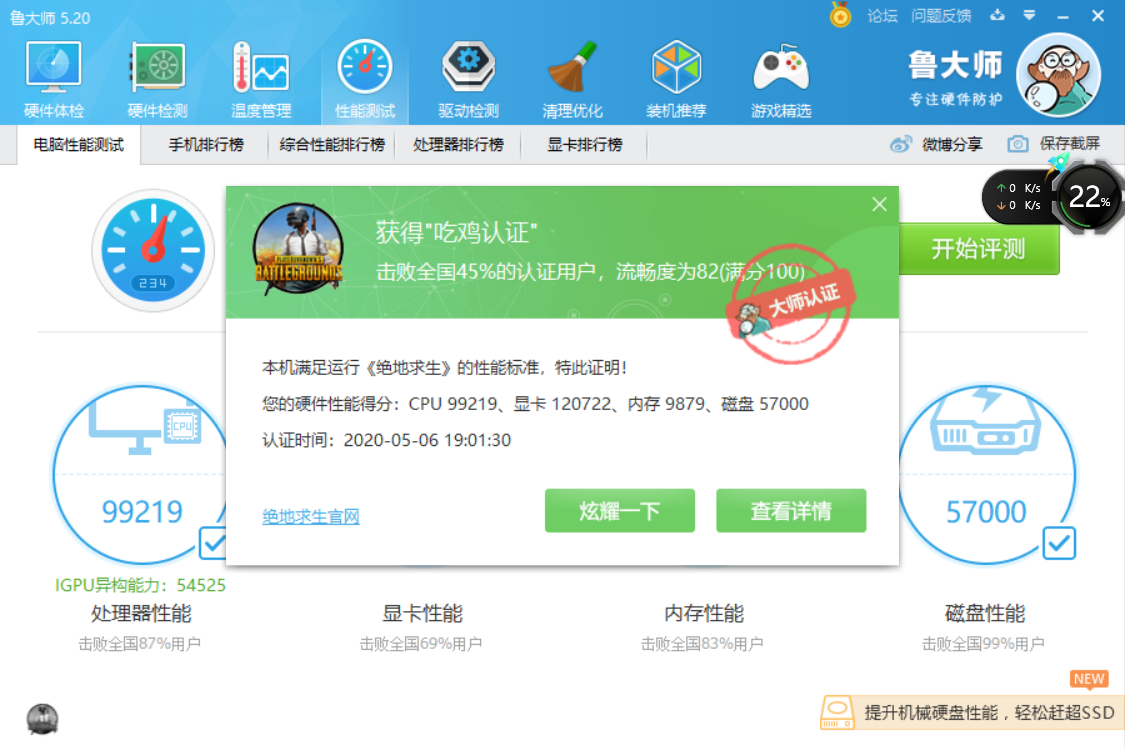Click the 提升机械硬盘性能 banner
Viewport: 1125px width, 750px height.
pyautogui.click(x=972, y=713)
